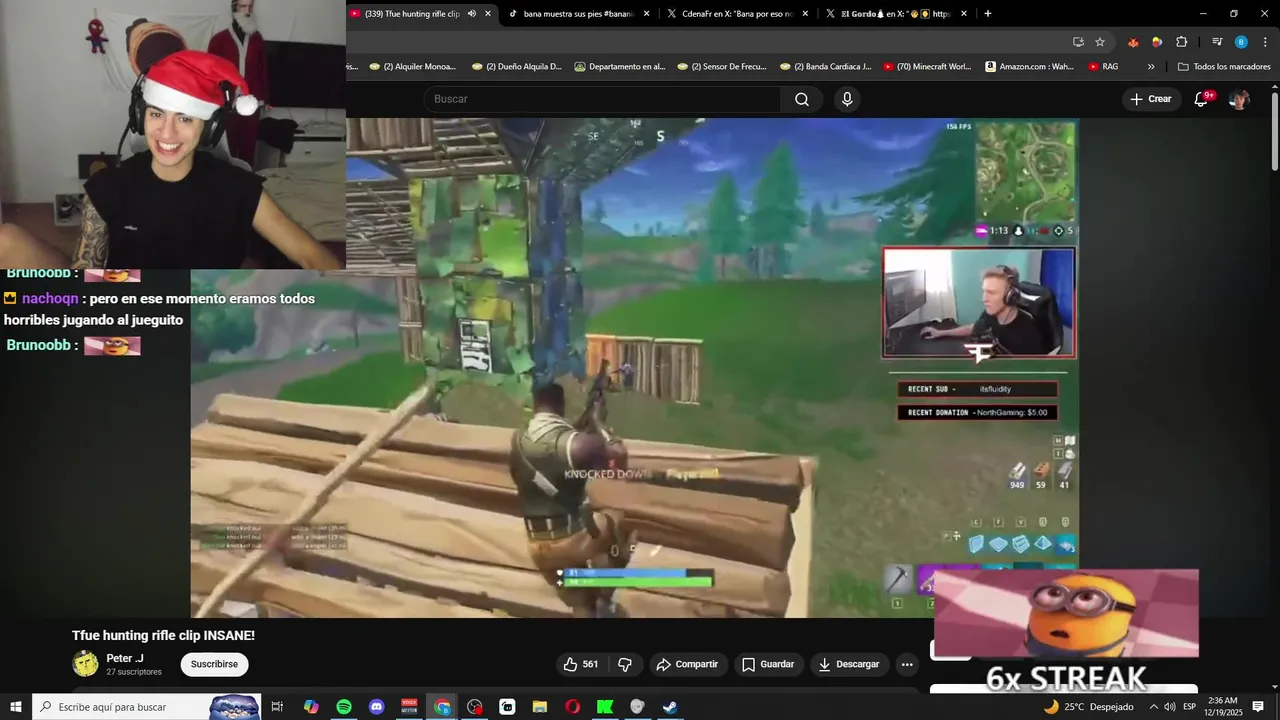Open '(2) Alquiler Monoa...' bookmark

[x=412, y=67]
